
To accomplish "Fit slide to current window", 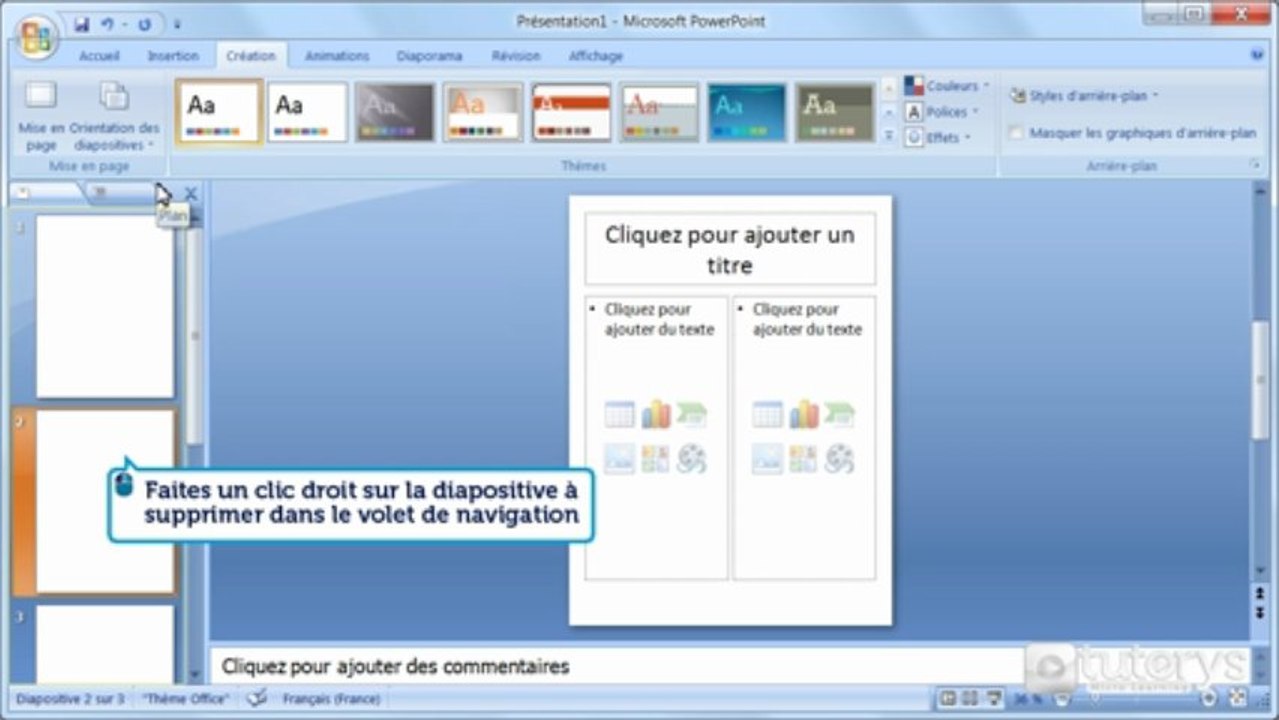I will click(x=1238, y=698).
